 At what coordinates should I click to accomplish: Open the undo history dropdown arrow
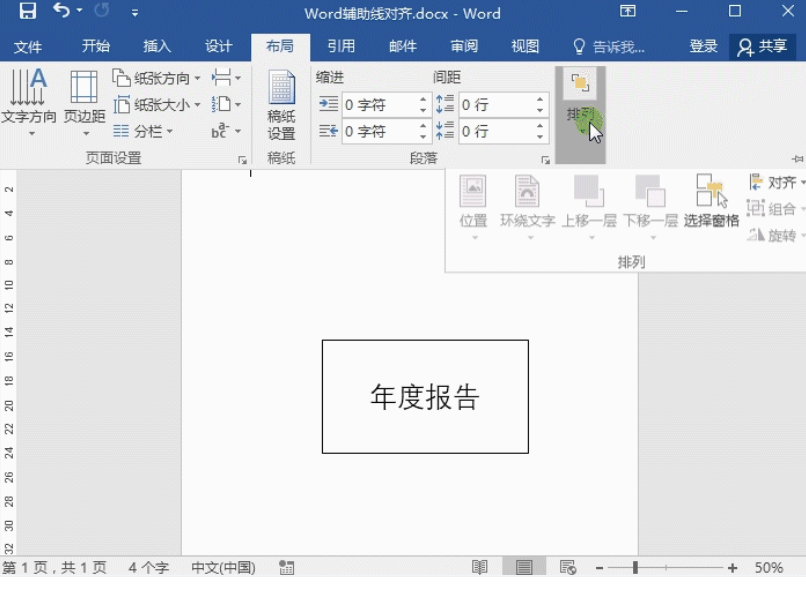point(79,11)
